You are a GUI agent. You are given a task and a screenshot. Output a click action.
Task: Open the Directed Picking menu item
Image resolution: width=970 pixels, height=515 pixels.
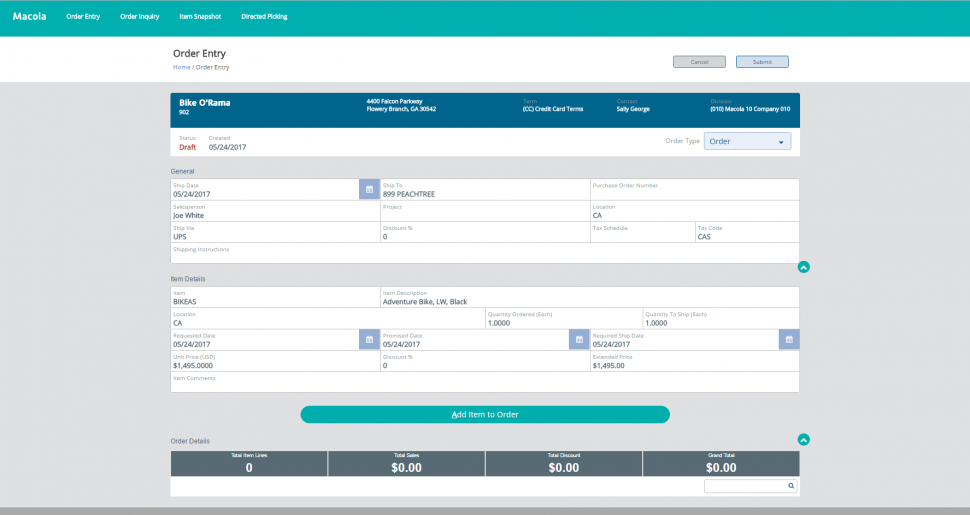tap(265, 17)
